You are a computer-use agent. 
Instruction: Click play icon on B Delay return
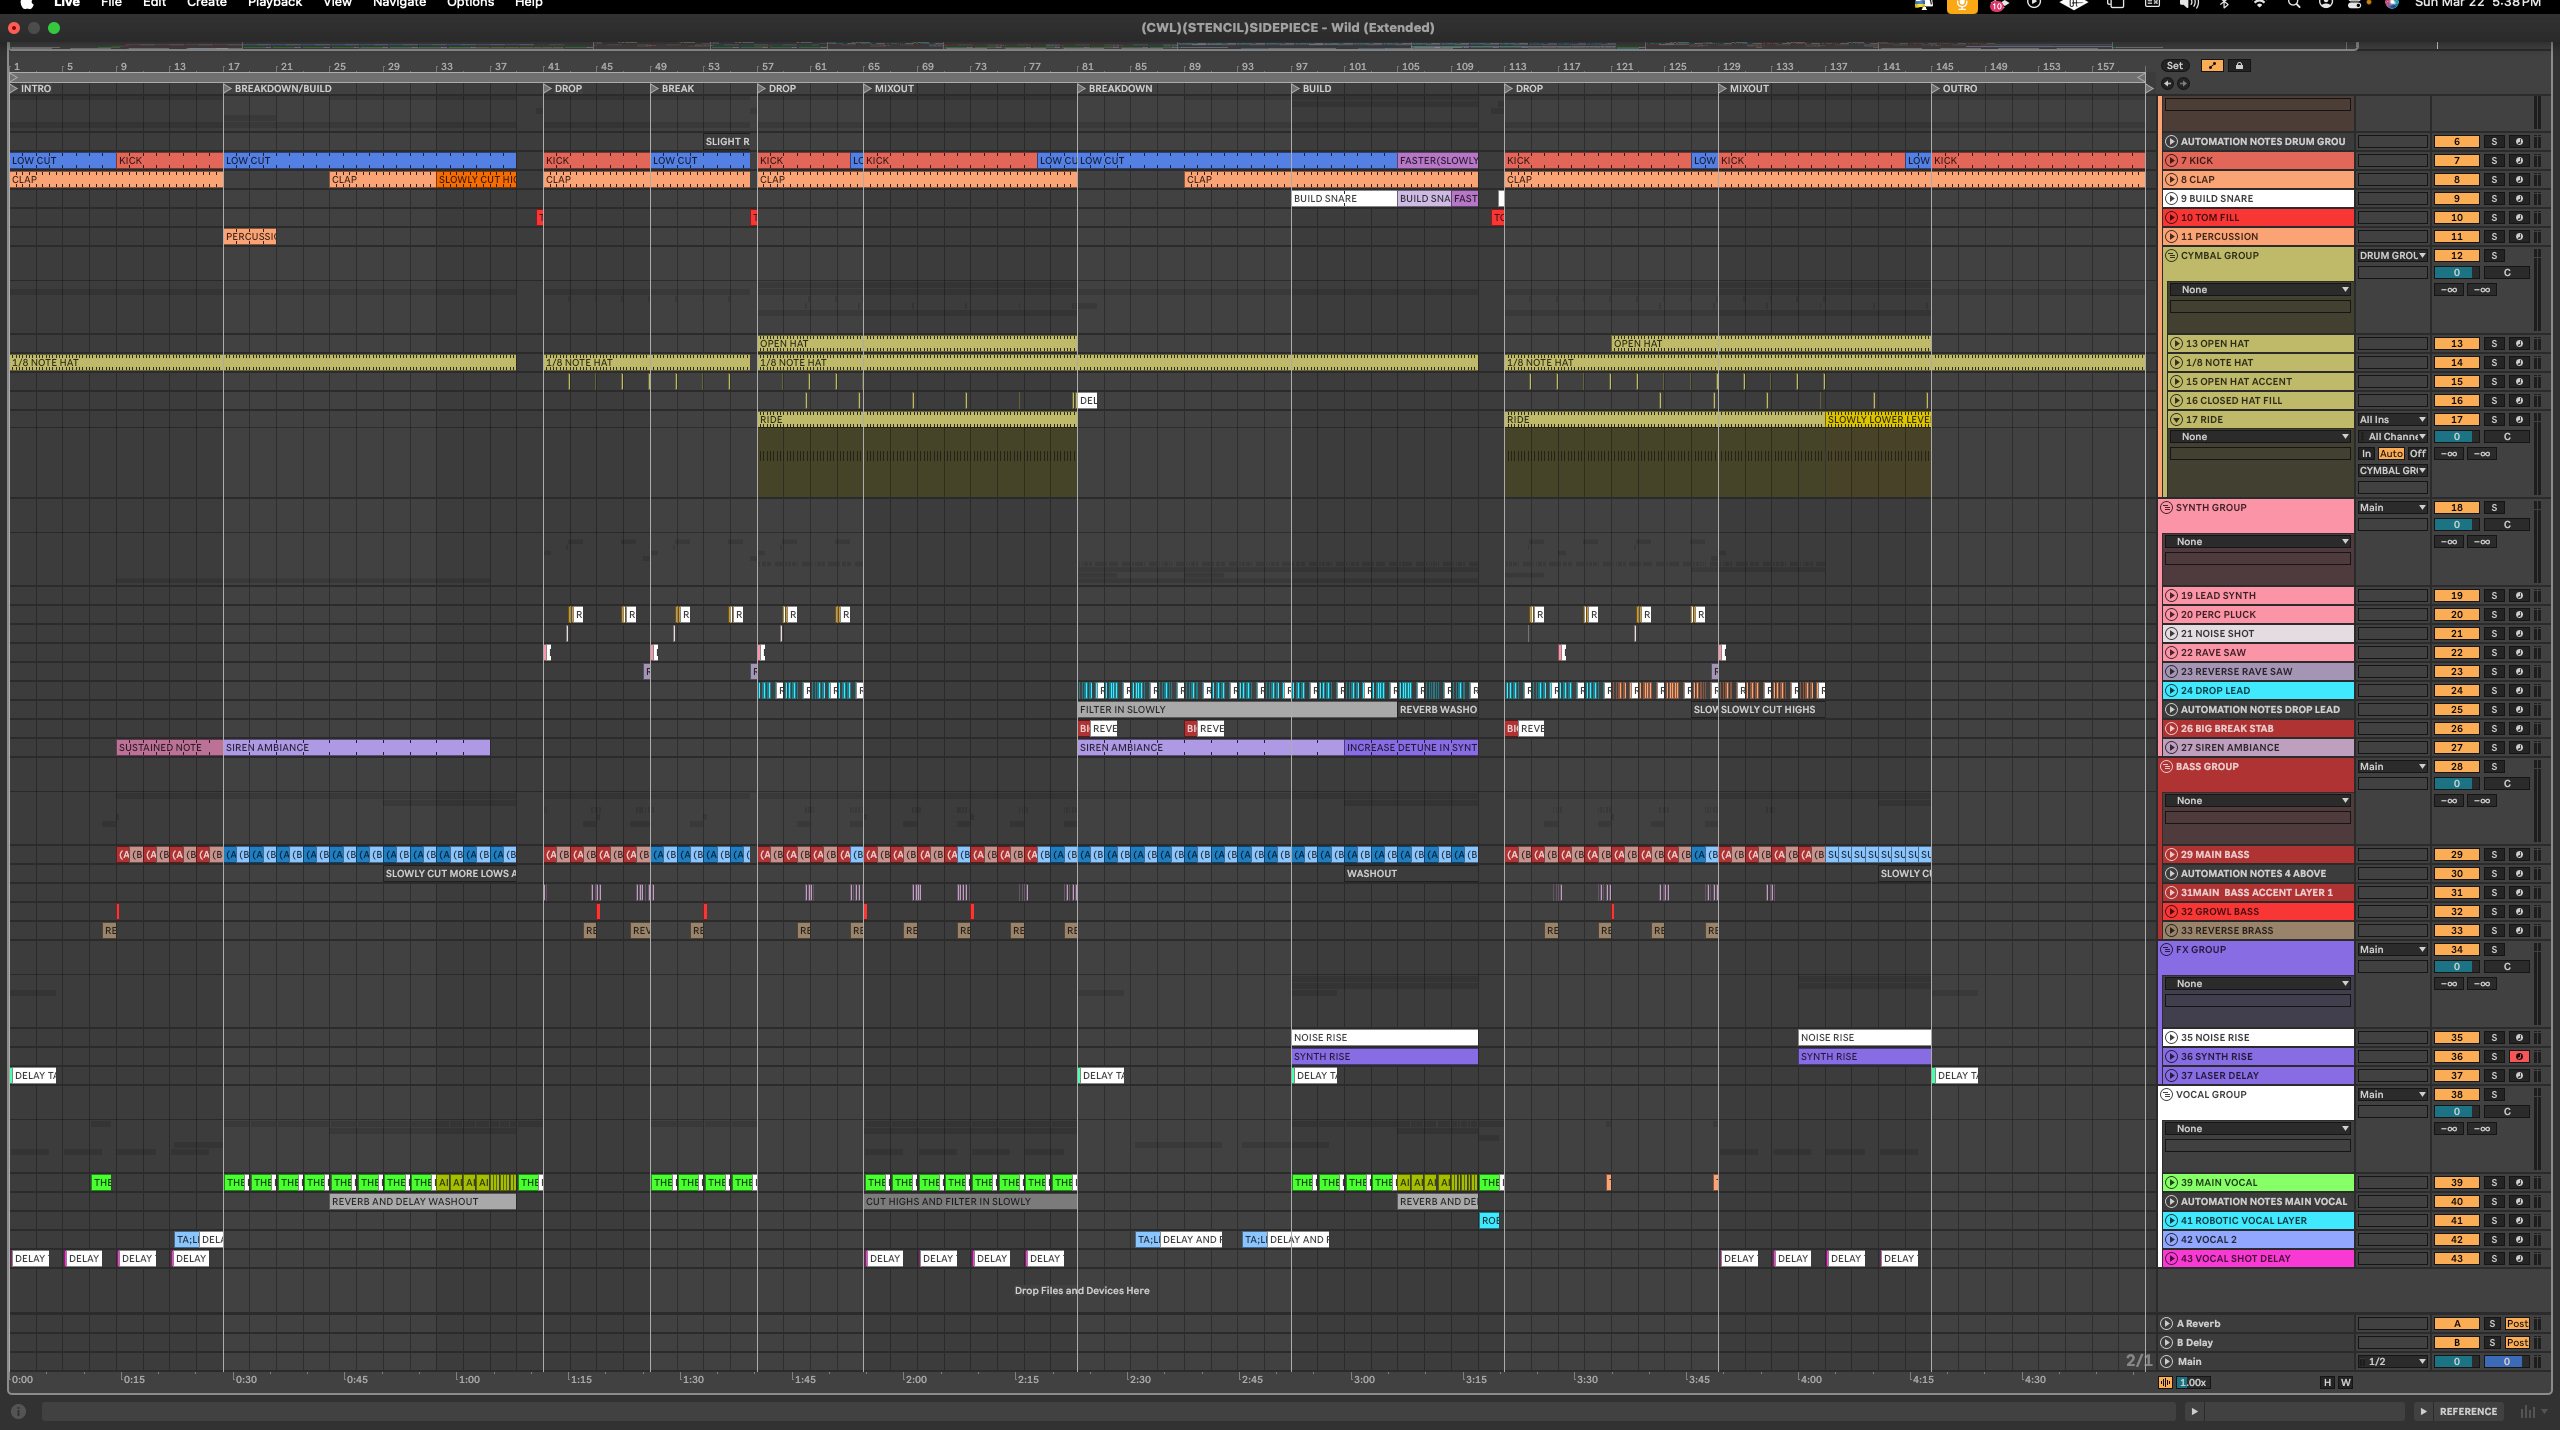[2167, 1343]
